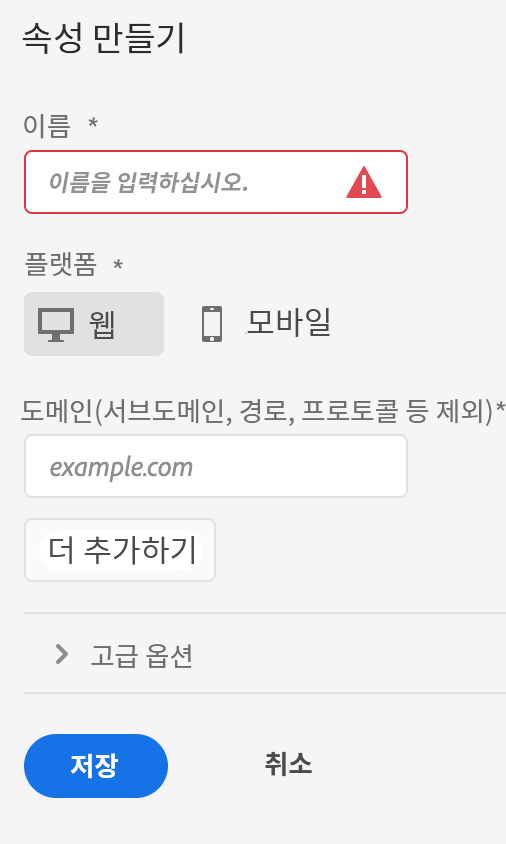Cancel with the 취소 button
Screen dimensions: 506x844
(x=288, y=764)
